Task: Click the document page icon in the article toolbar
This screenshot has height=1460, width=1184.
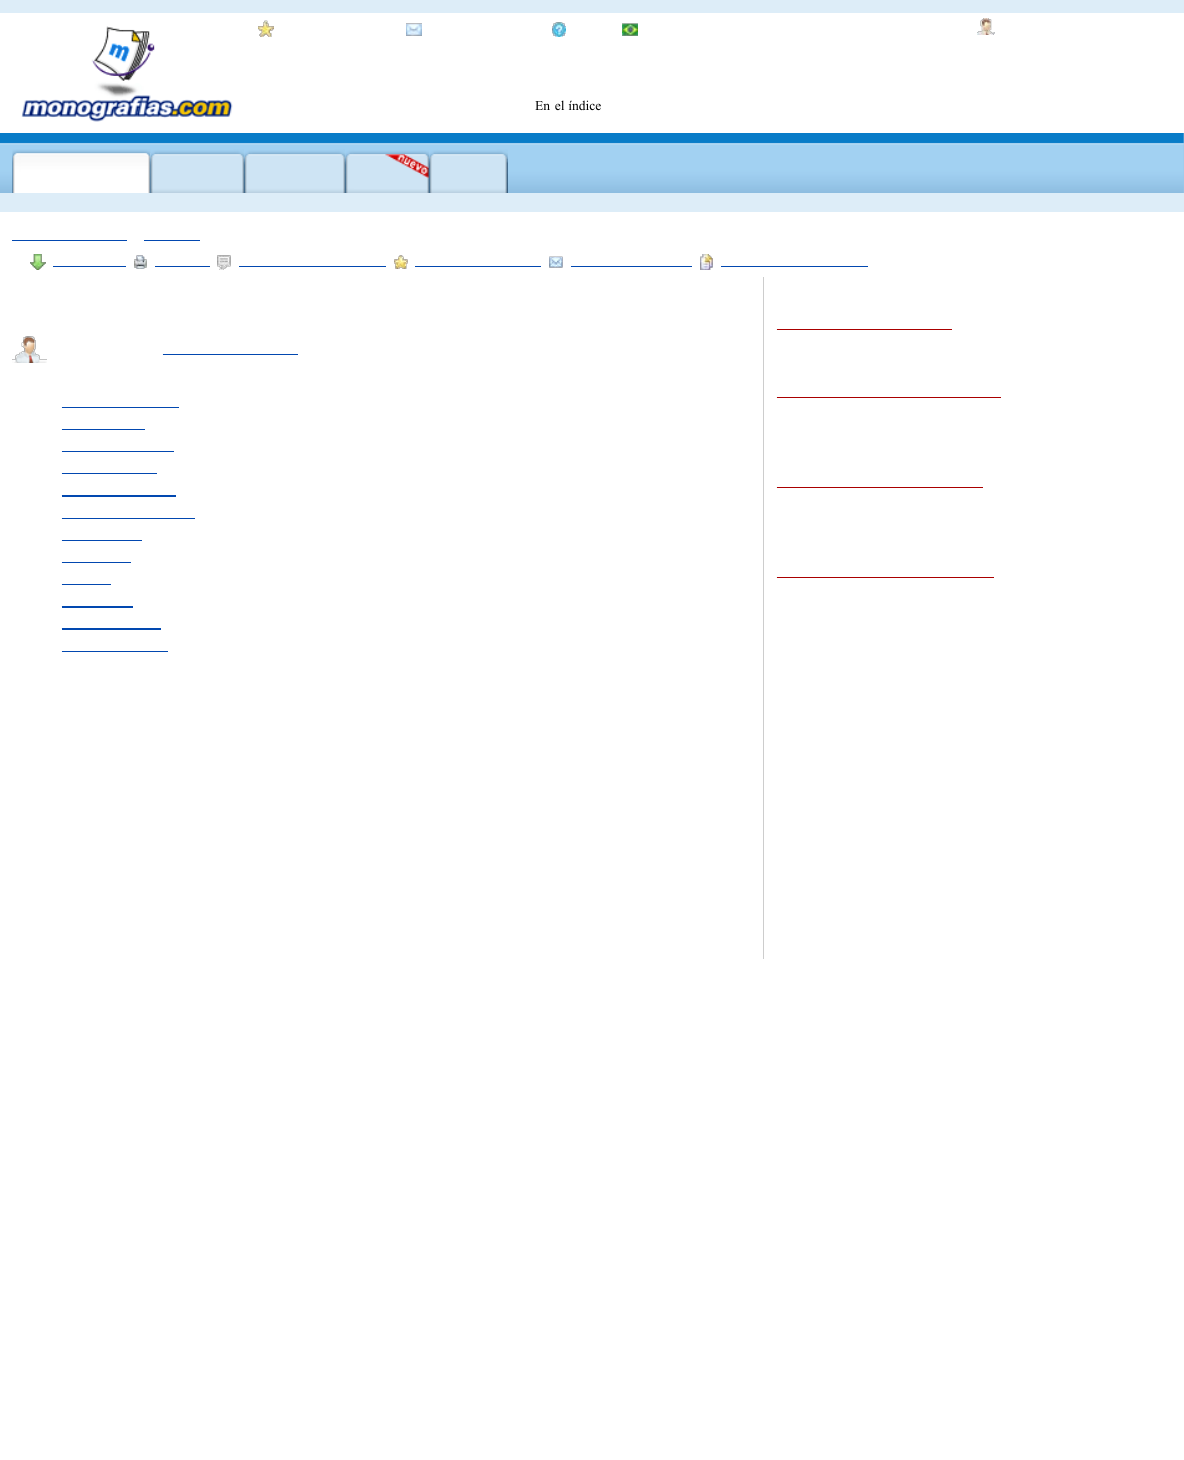Action: click(x=706, y=262)
